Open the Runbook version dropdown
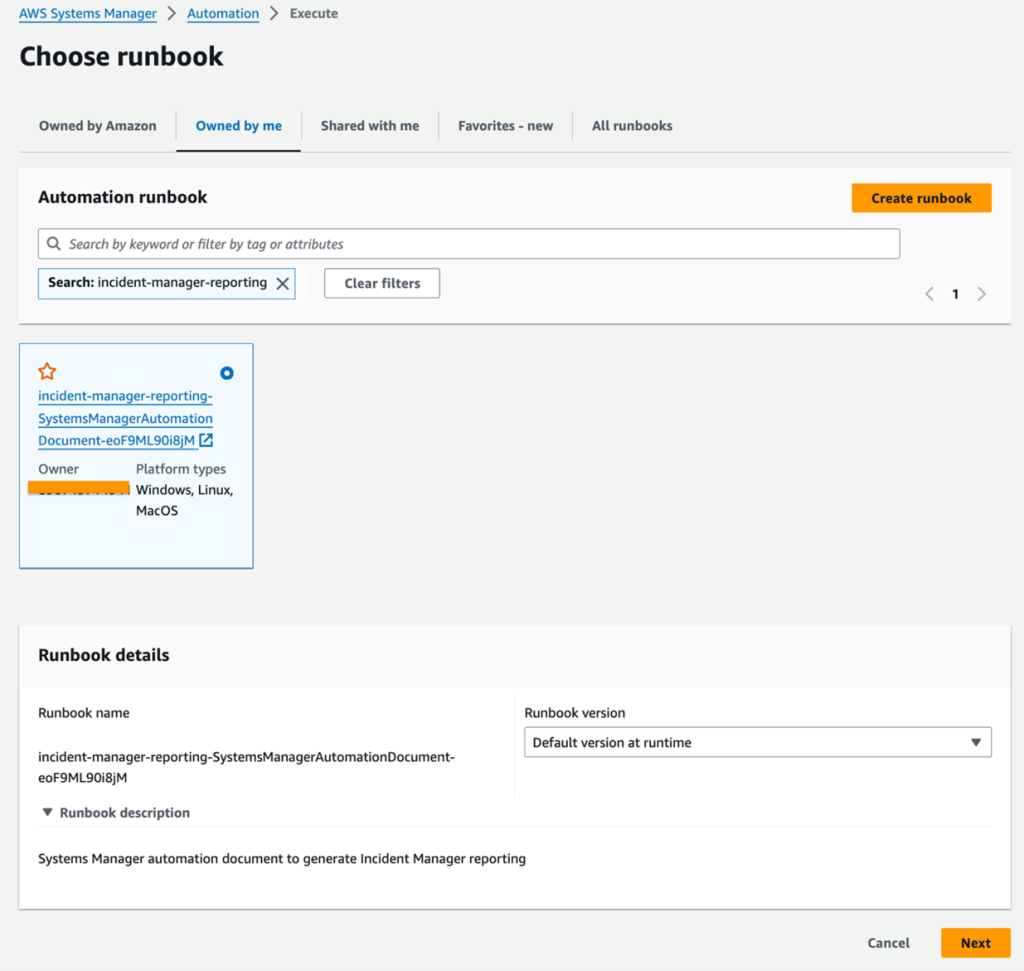Viewport: 1024px width, 971px height. 756,742
